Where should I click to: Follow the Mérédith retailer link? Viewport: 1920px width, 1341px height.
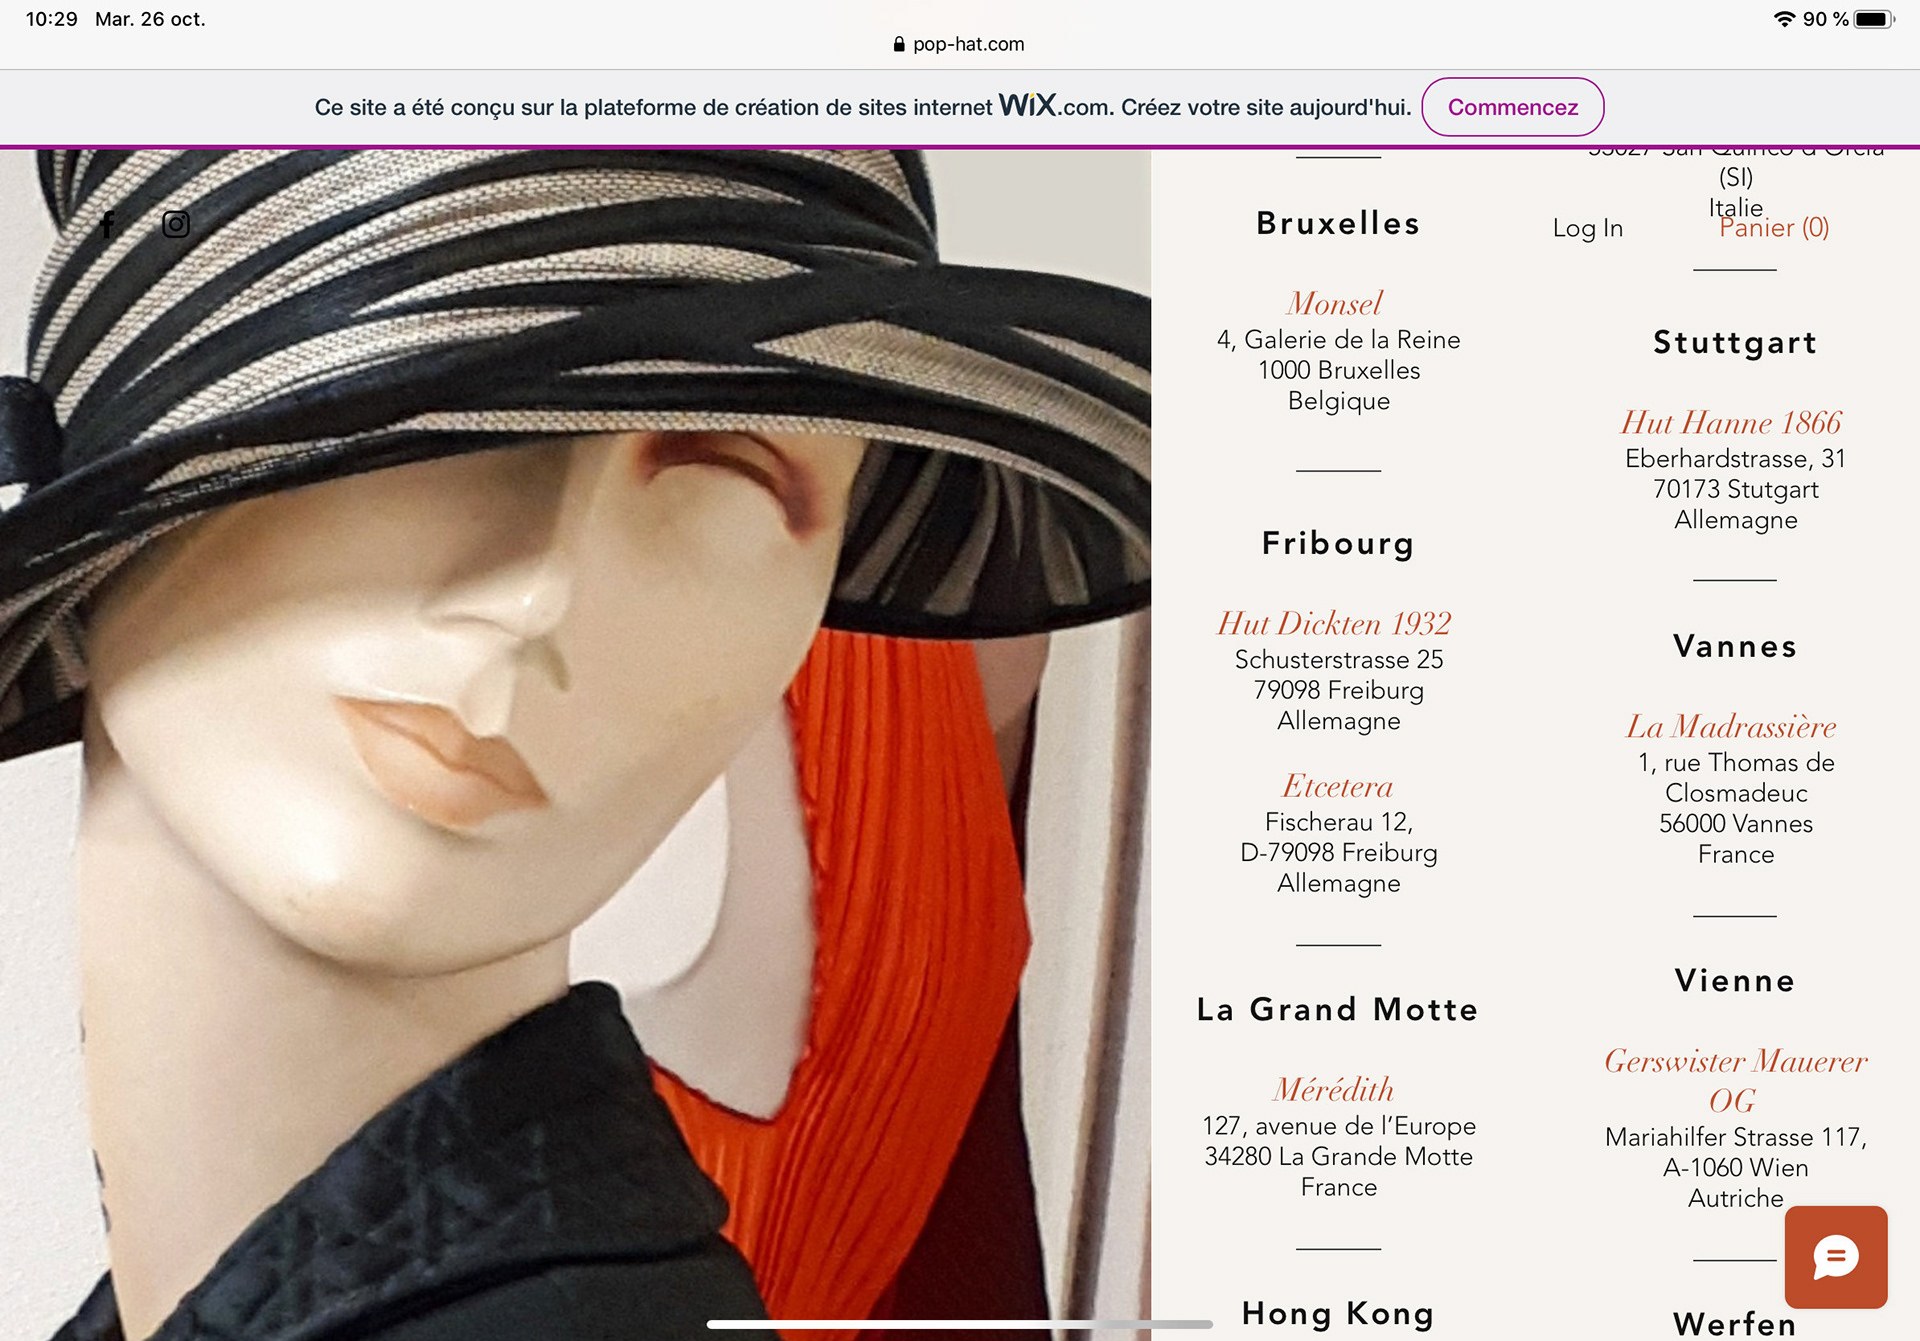[1334, 1089]
